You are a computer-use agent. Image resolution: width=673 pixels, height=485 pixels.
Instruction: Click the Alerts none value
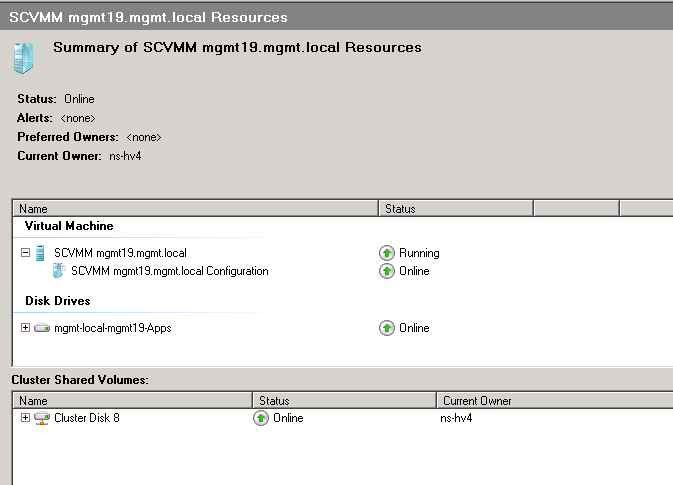click(x=78, y=118)
